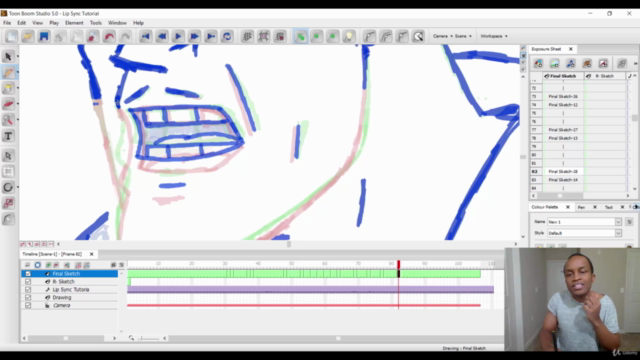Select the Final Sketch-26 exposure cell
Viewport: 640px width, 360px height.
coord(563,97)
